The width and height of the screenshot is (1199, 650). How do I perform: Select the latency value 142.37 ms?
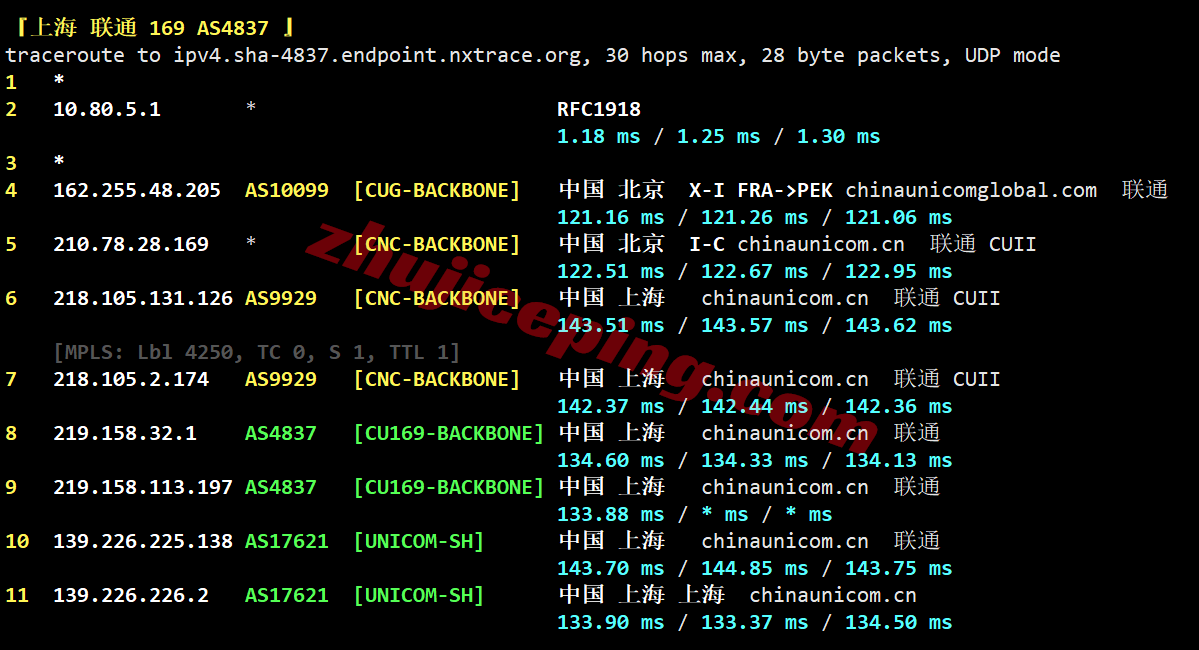pos(610,408)
